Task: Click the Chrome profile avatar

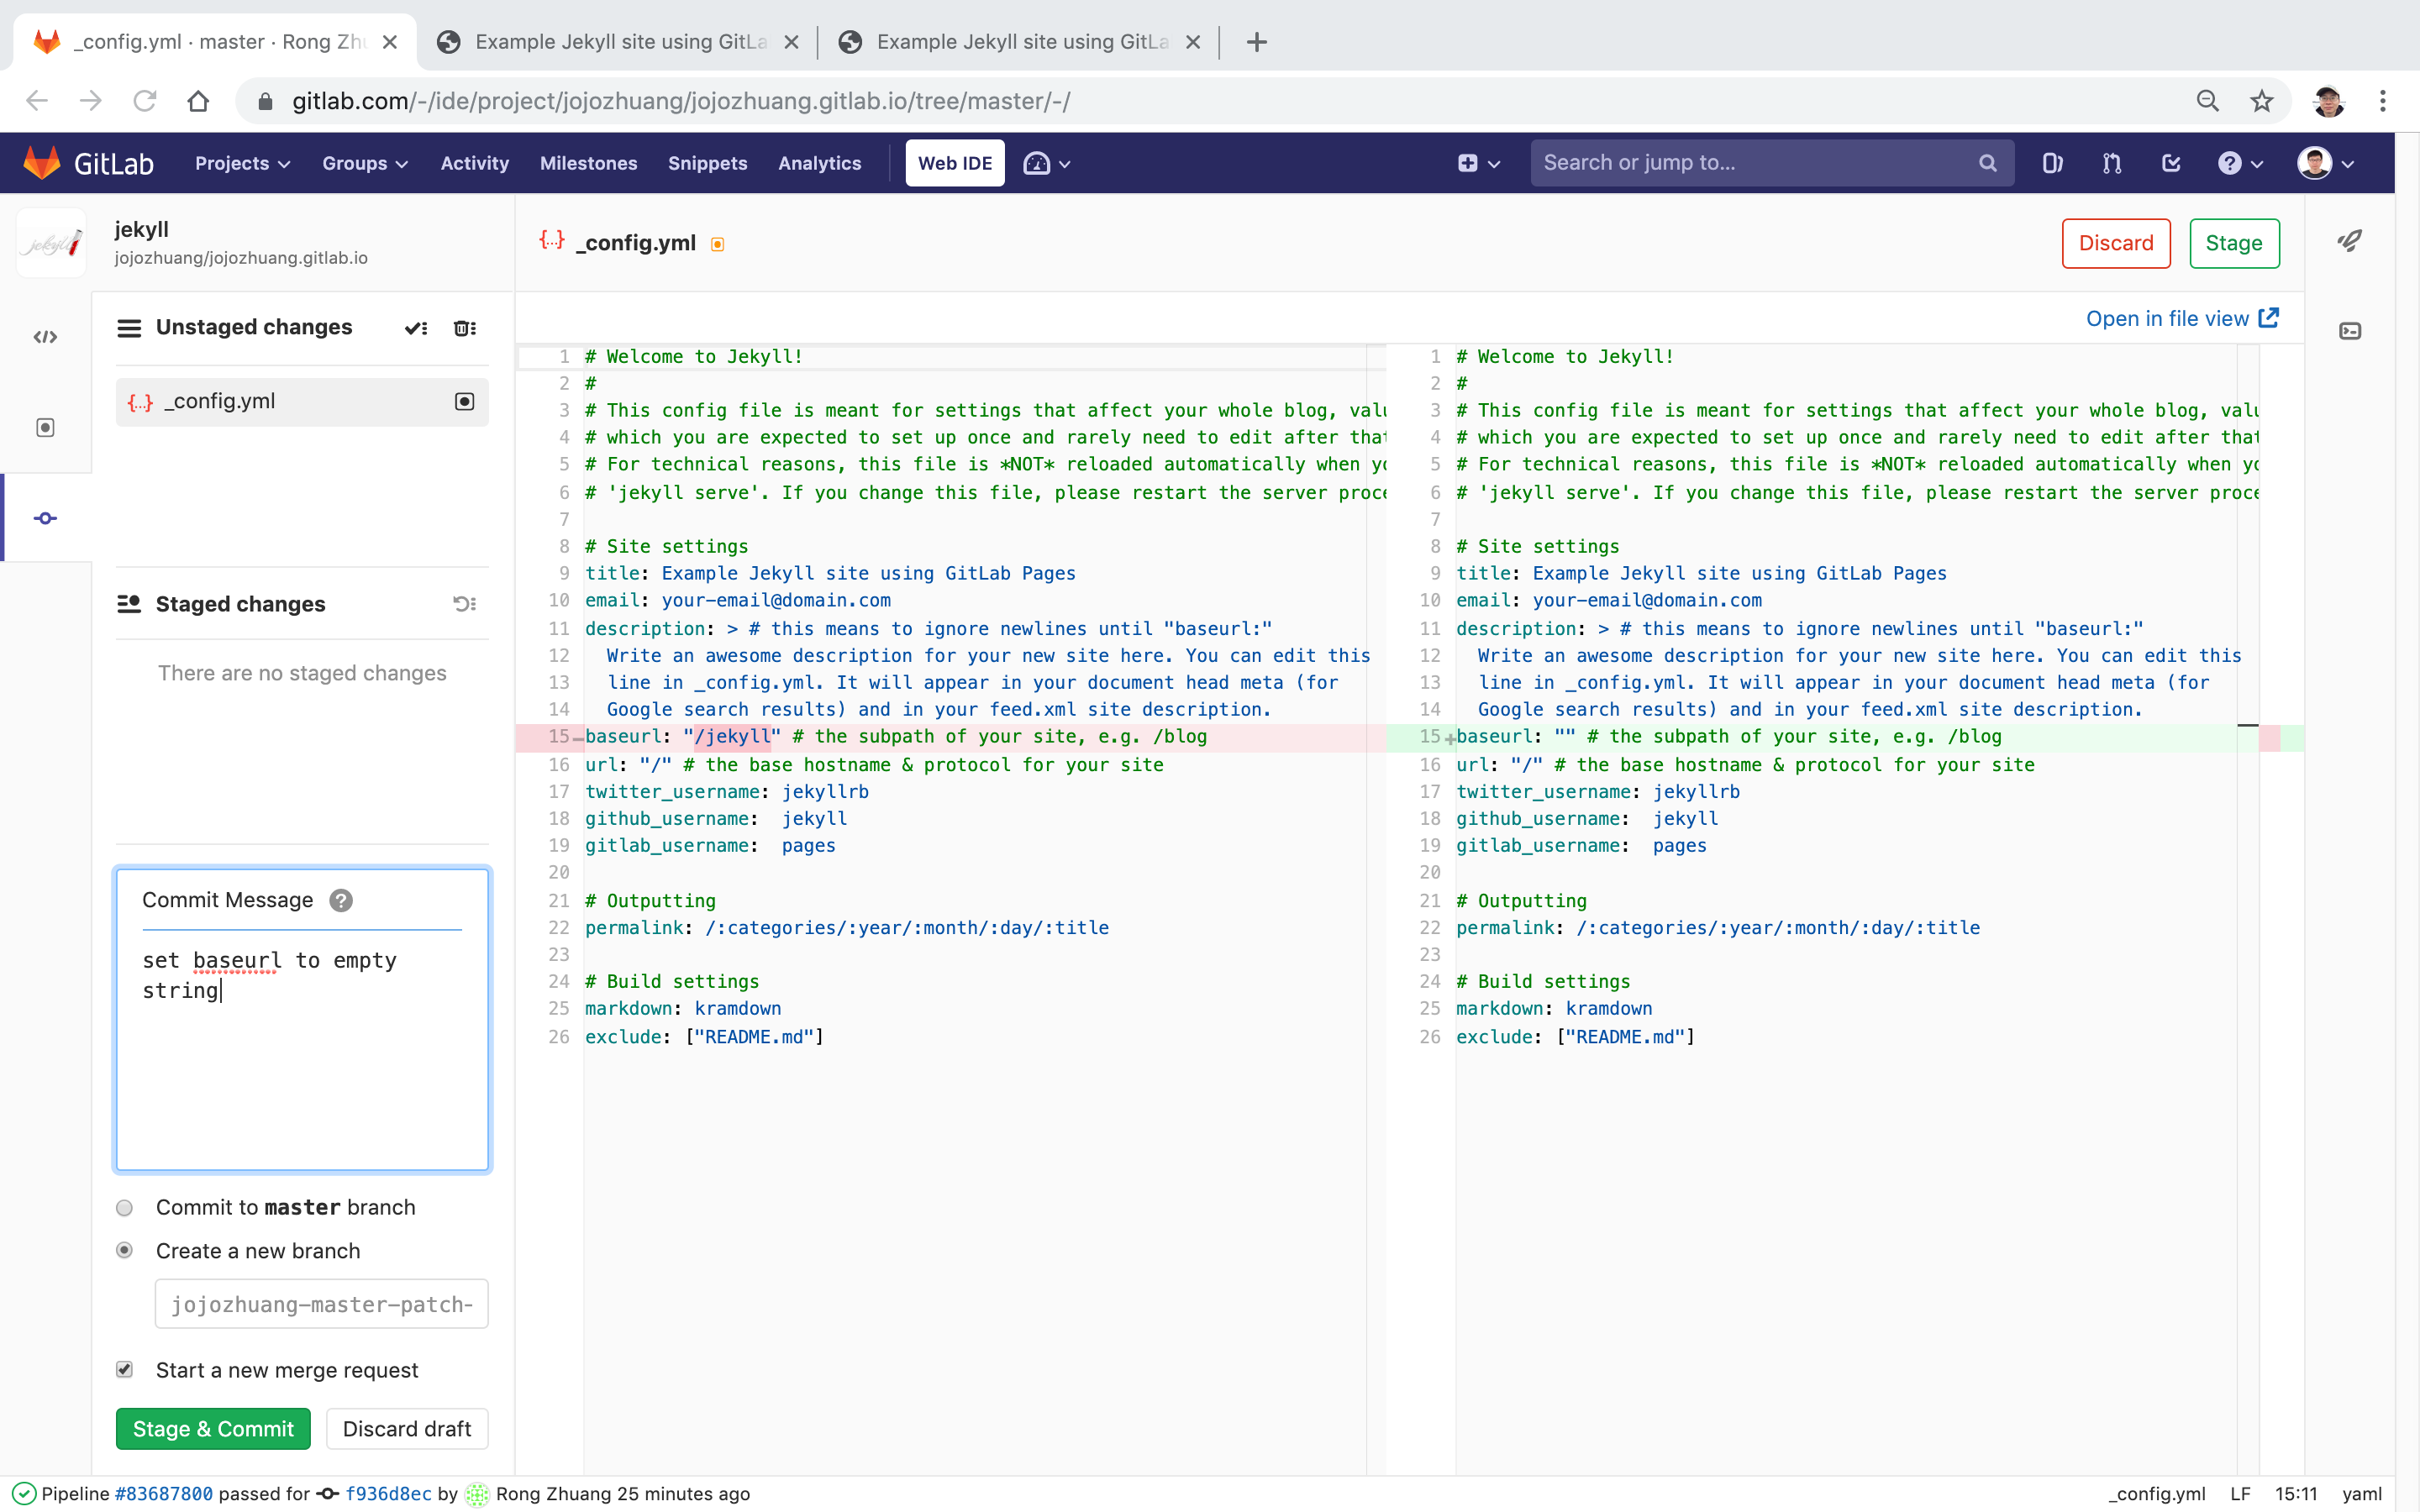Action: pos(2329,101)
